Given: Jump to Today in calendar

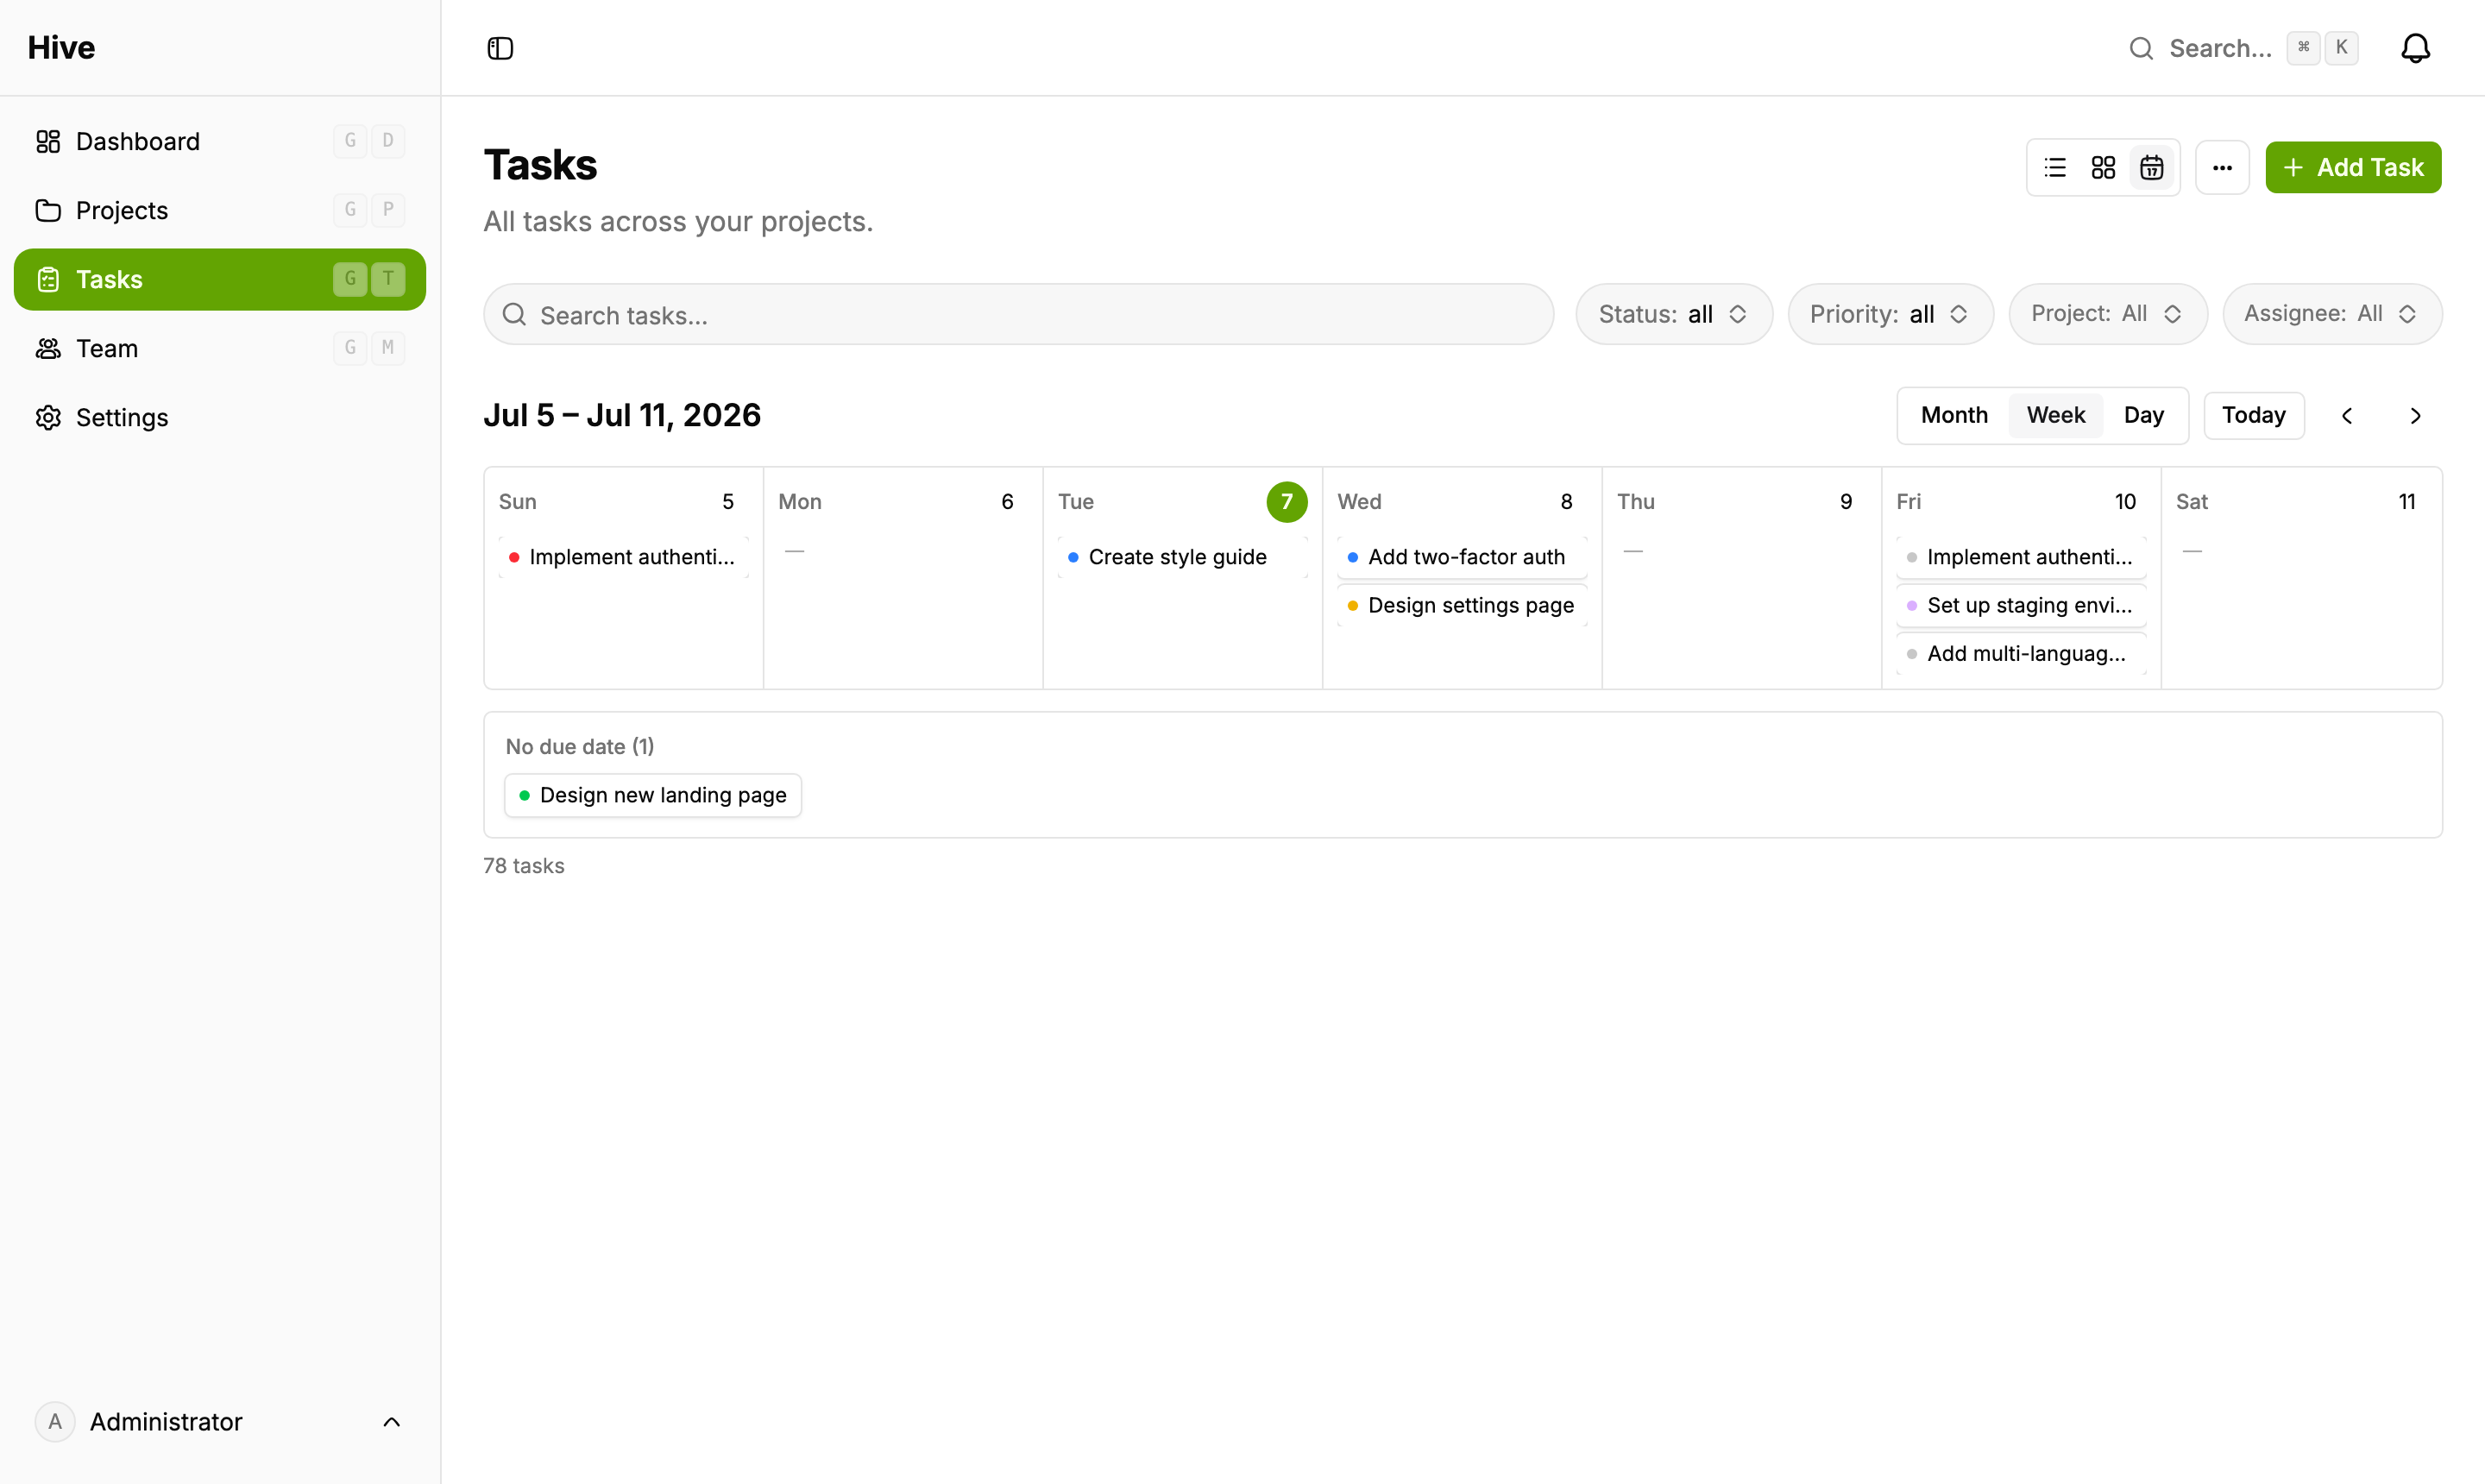Looking at the screenshot, I should [x=2253, y=416].
